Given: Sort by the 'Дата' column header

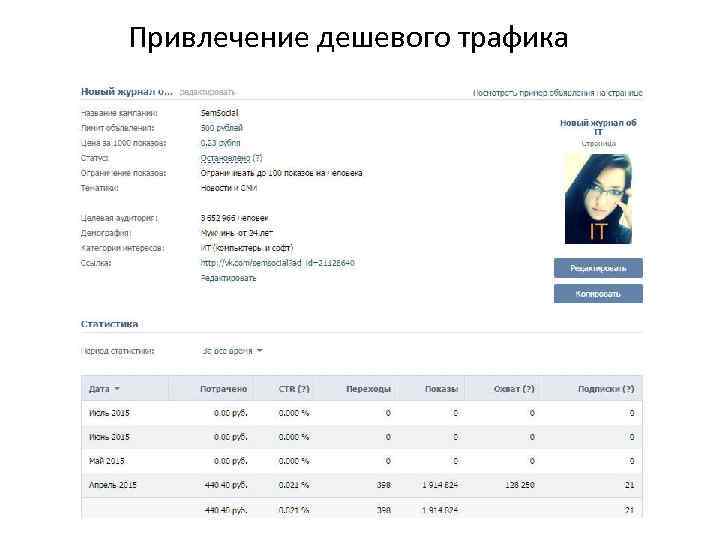Looking at the screenshot, I should (x=104, y=389).
